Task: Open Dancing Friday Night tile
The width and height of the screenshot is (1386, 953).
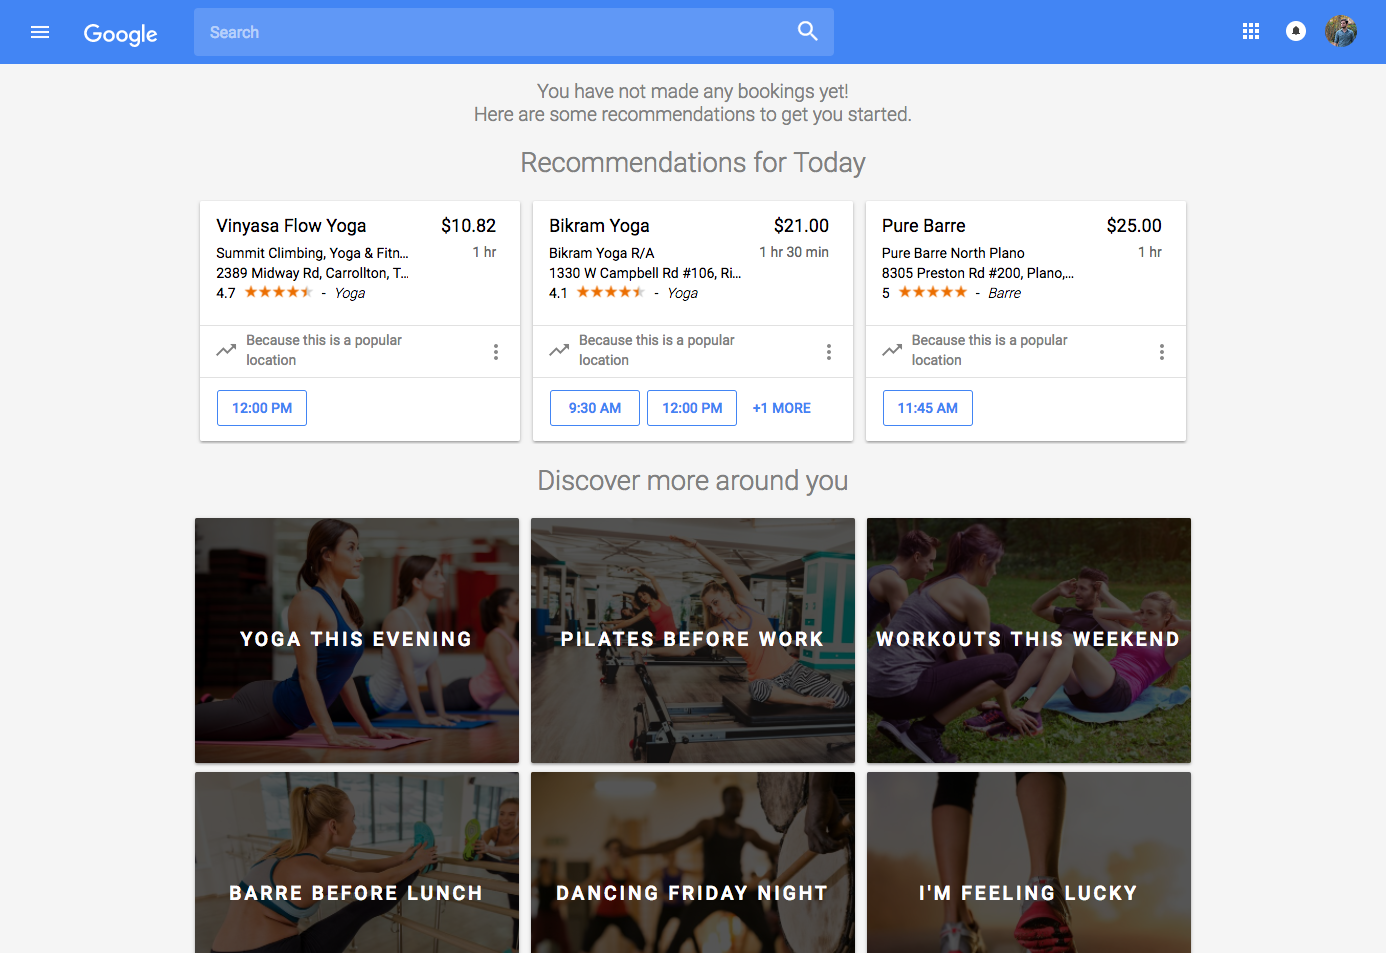Action: click(x=693, y=863)
